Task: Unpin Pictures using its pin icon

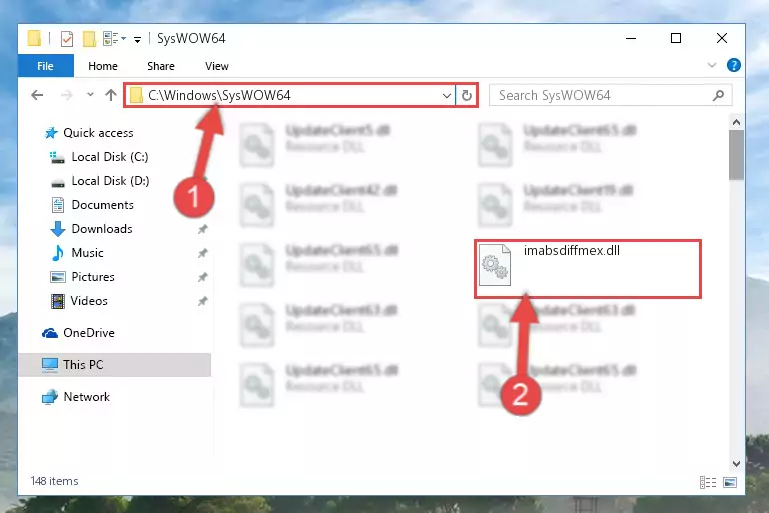Action: 202,277
